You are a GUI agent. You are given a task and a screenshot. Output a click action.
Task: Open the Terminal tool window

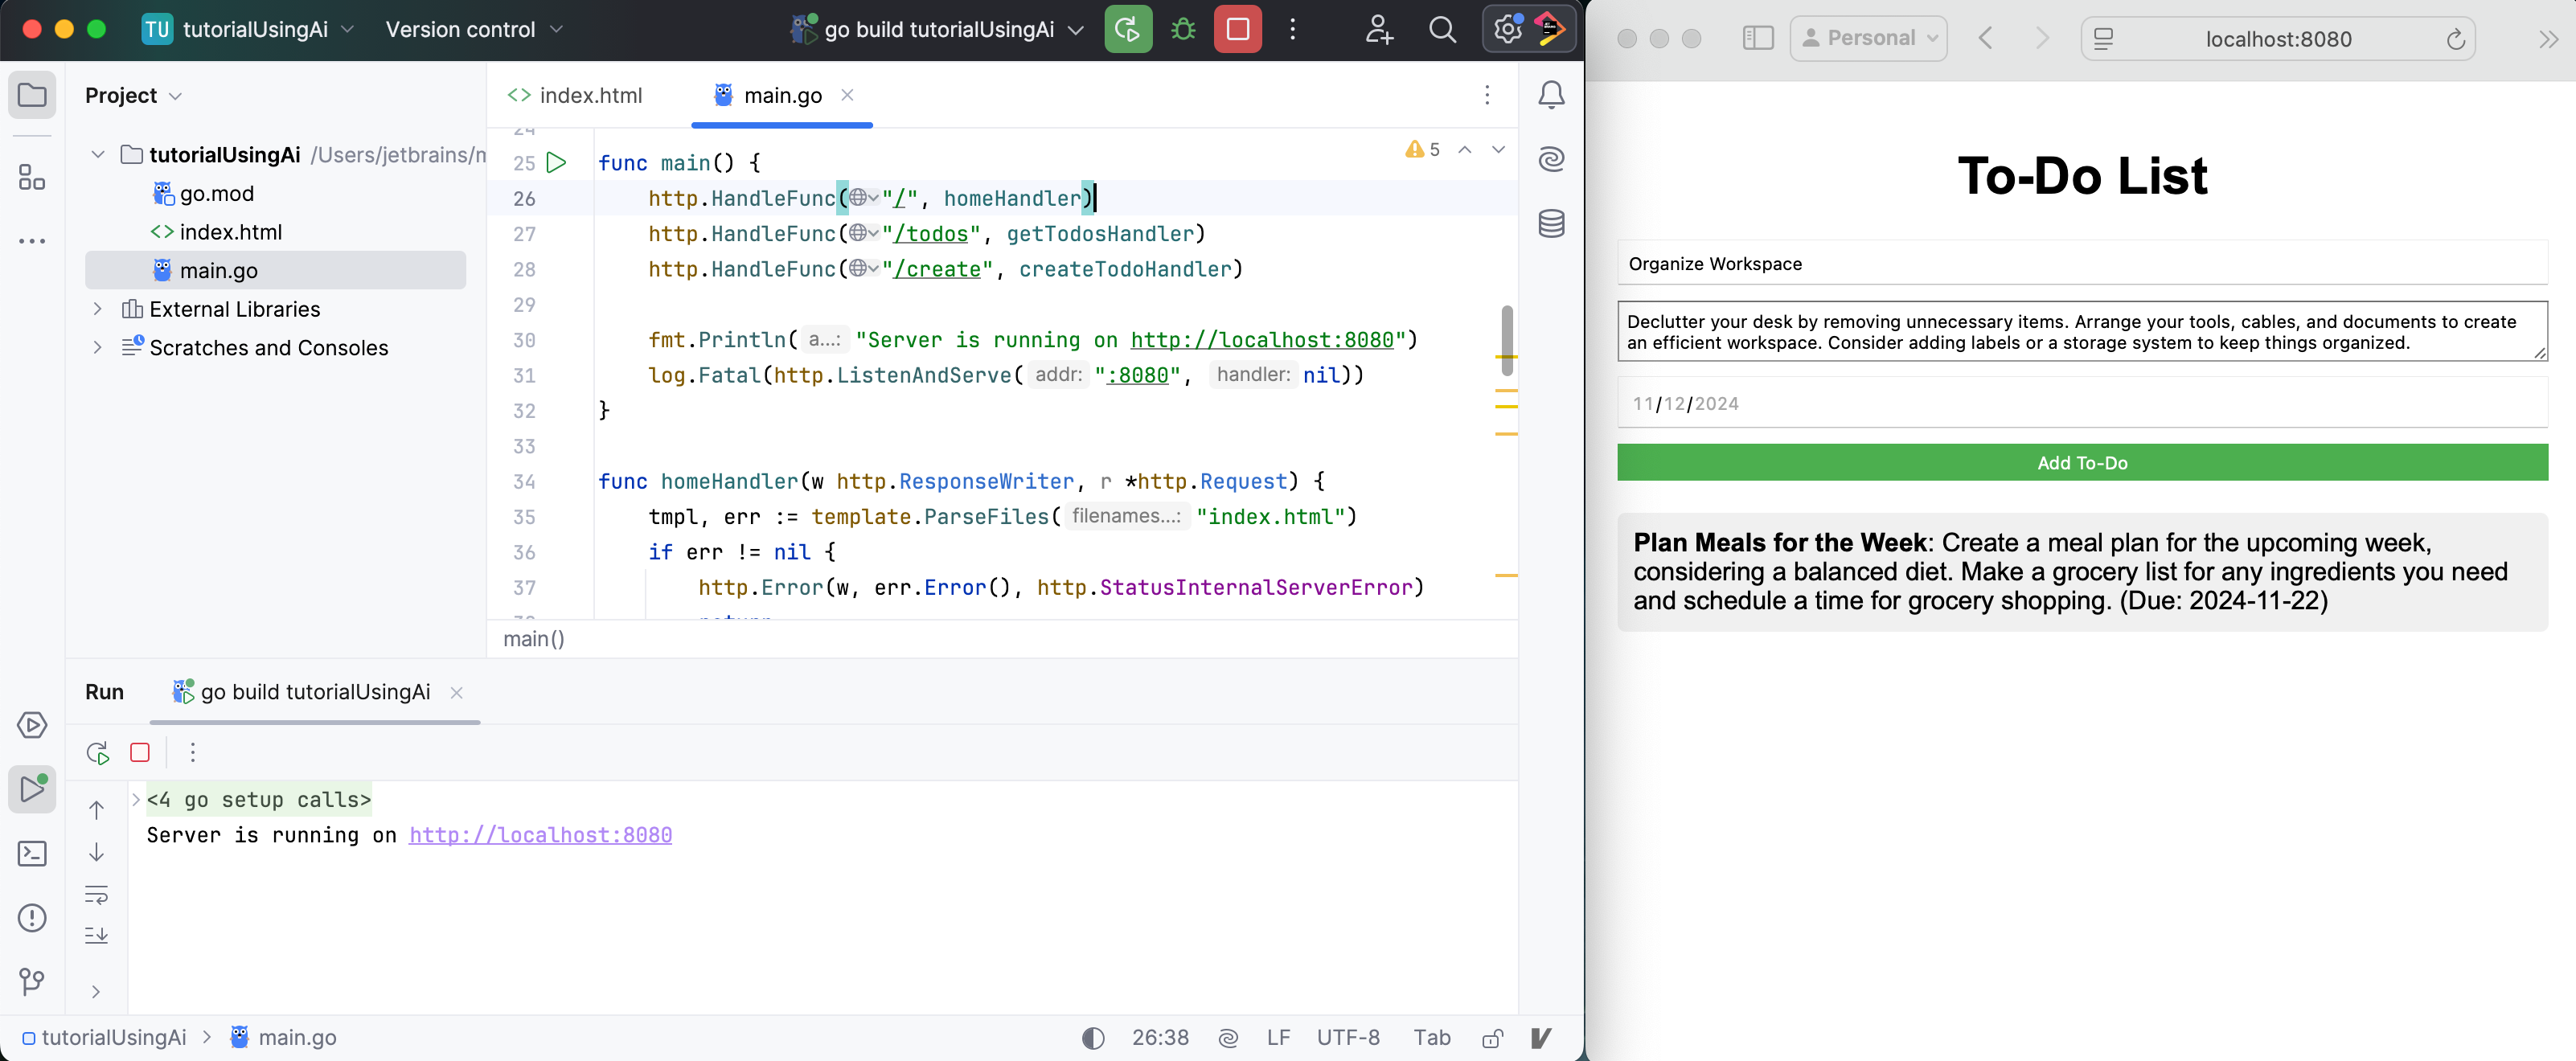tap(32, 854)
